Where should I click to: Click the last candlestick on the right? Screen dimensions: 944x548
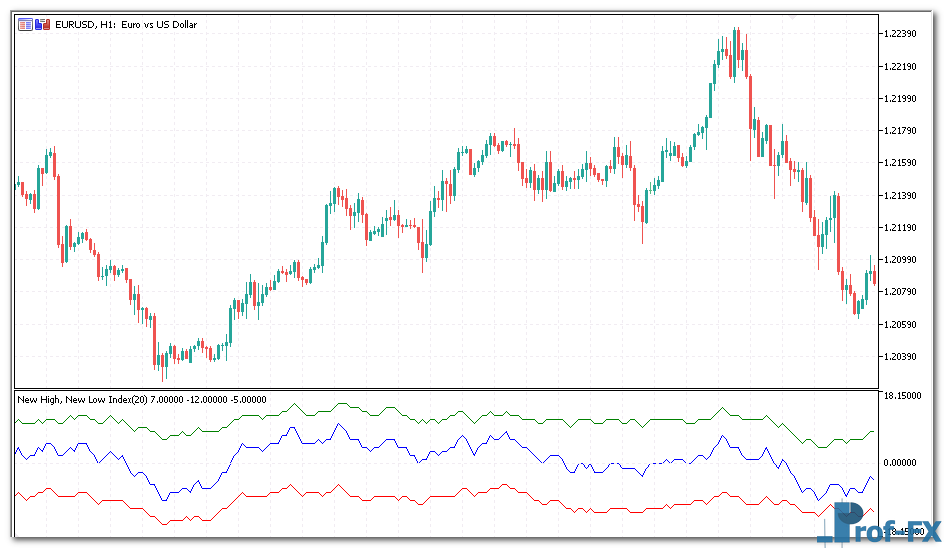pyautogui.click(x=874, y=275)
